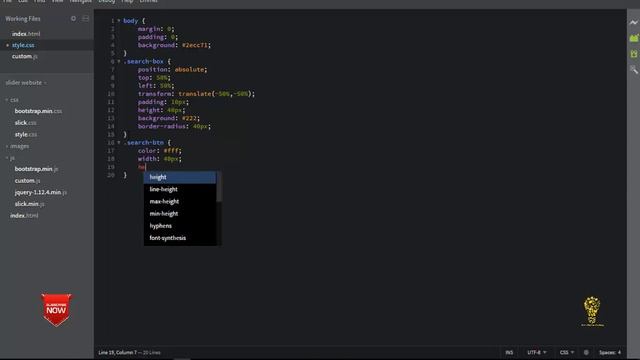Open the Extension Manager icon
640x360 pixels.
pos(633,38)
